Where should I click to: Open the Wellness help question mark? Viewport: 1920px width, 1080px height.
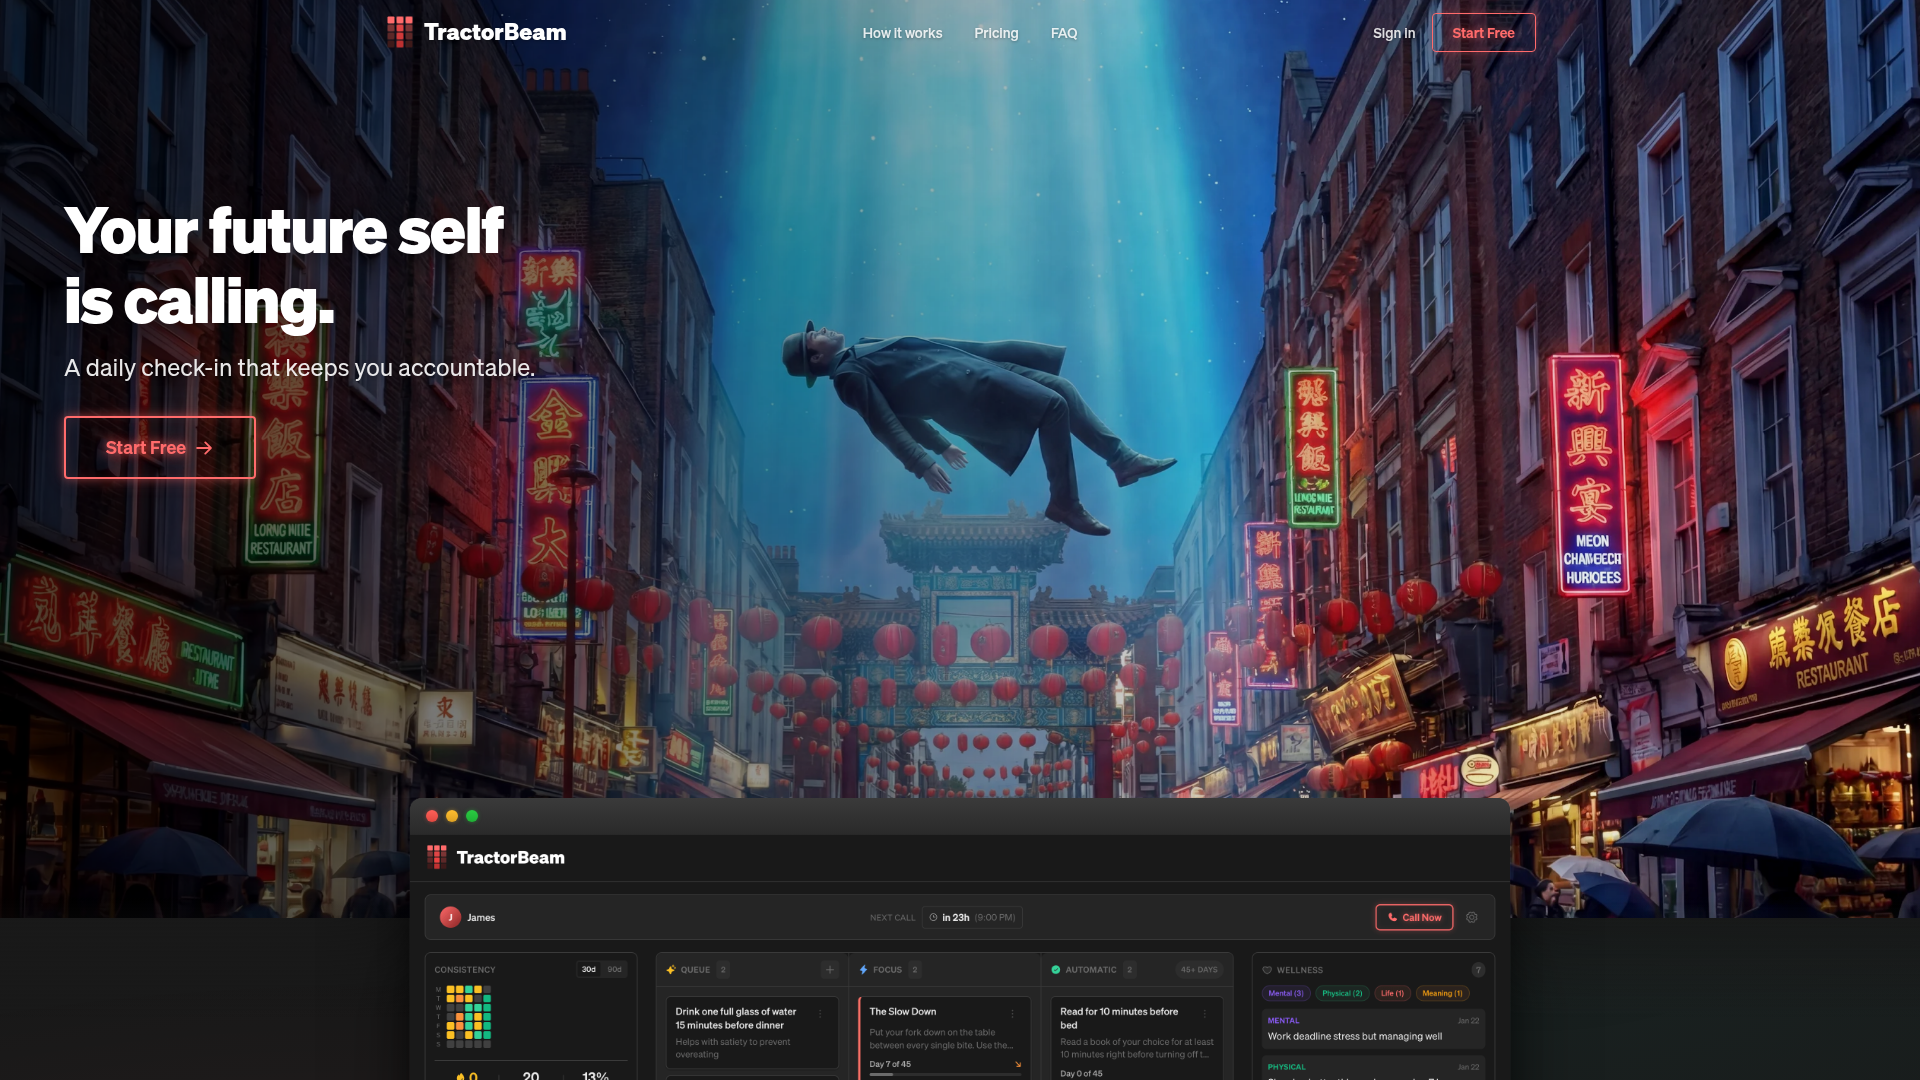pyautogui.click(x=1478, y=970)
